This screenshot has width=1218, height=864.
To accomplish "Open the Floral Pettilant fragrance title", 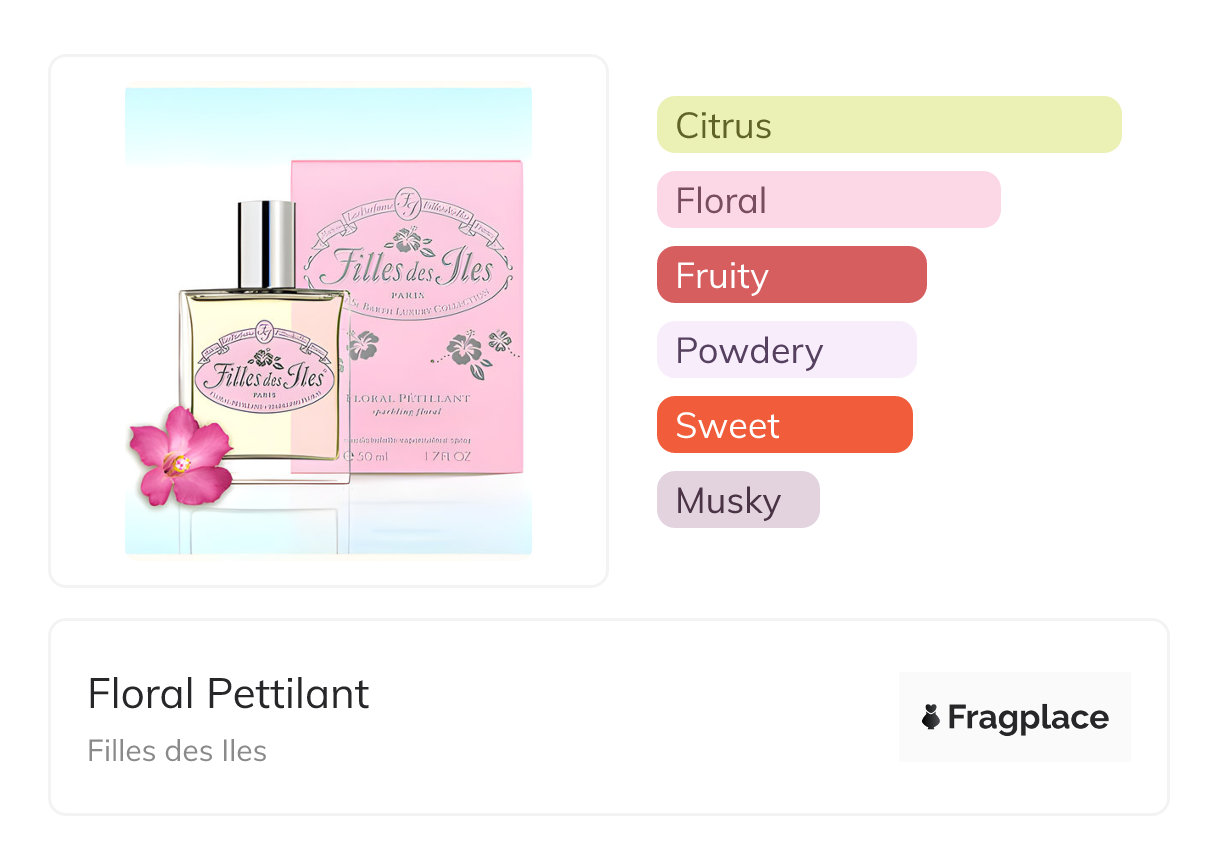I will (x=229, y=694).
